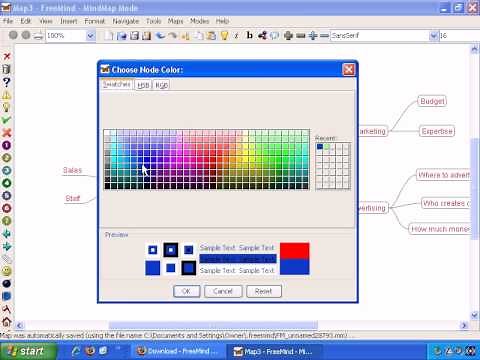Click the Map3 - FreeMind taskbar button

point(274,351)
